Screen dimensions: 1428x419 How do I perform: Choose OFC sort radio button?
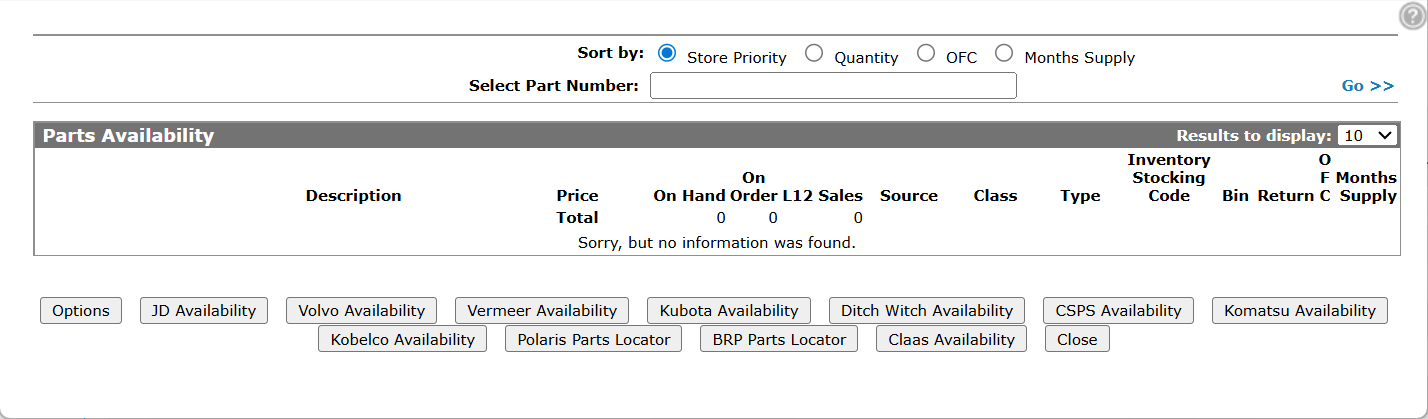pos(926,53)
